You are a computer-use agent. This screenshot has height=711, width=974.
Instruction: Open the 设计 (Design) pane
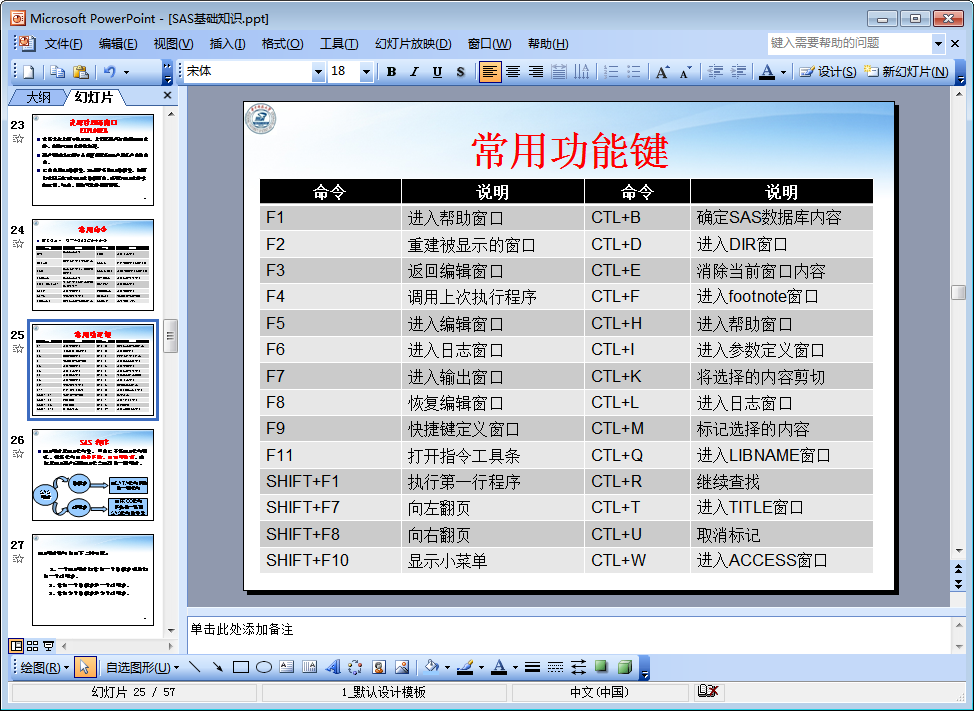[827, 72]
